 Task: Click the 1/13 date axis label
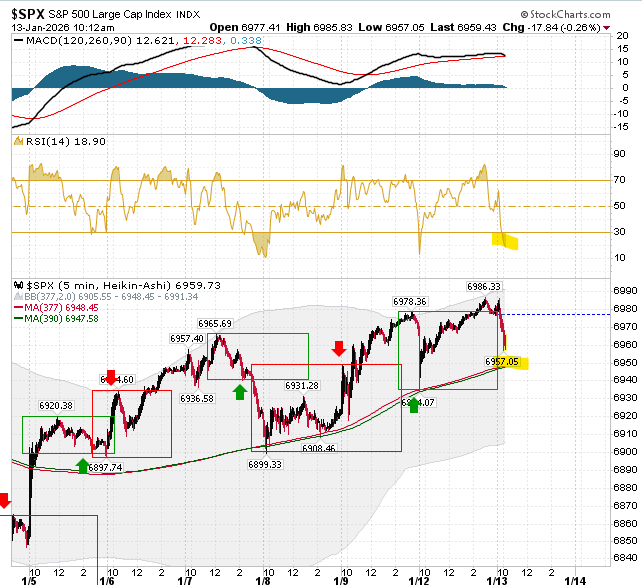click(497, 580)
